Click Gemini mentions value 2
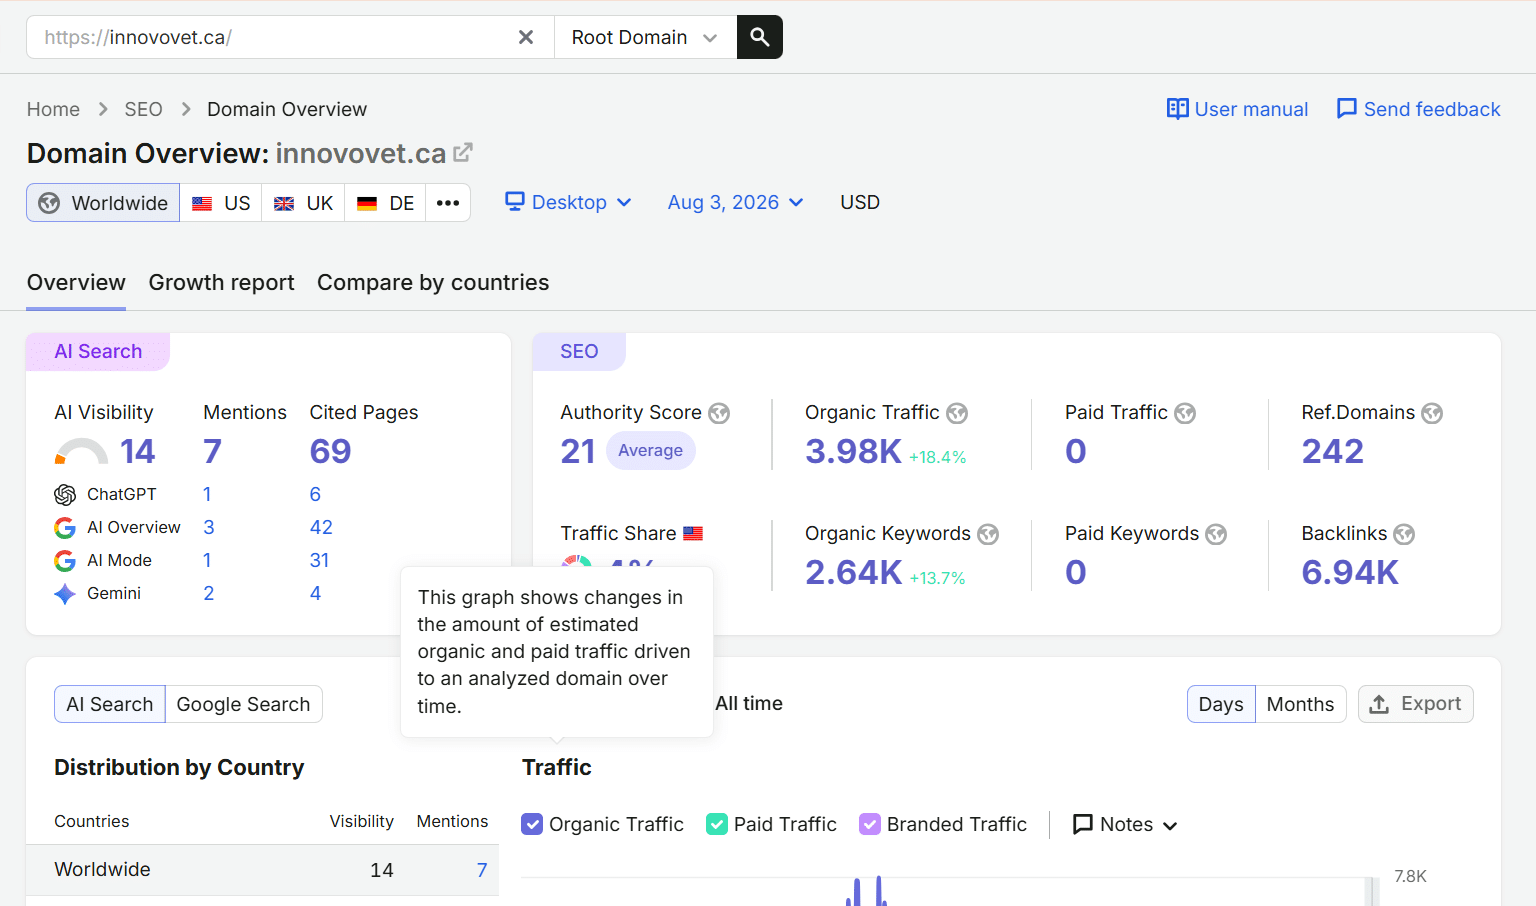Viewport: 1536px width, 906px height. pos(208,593)
